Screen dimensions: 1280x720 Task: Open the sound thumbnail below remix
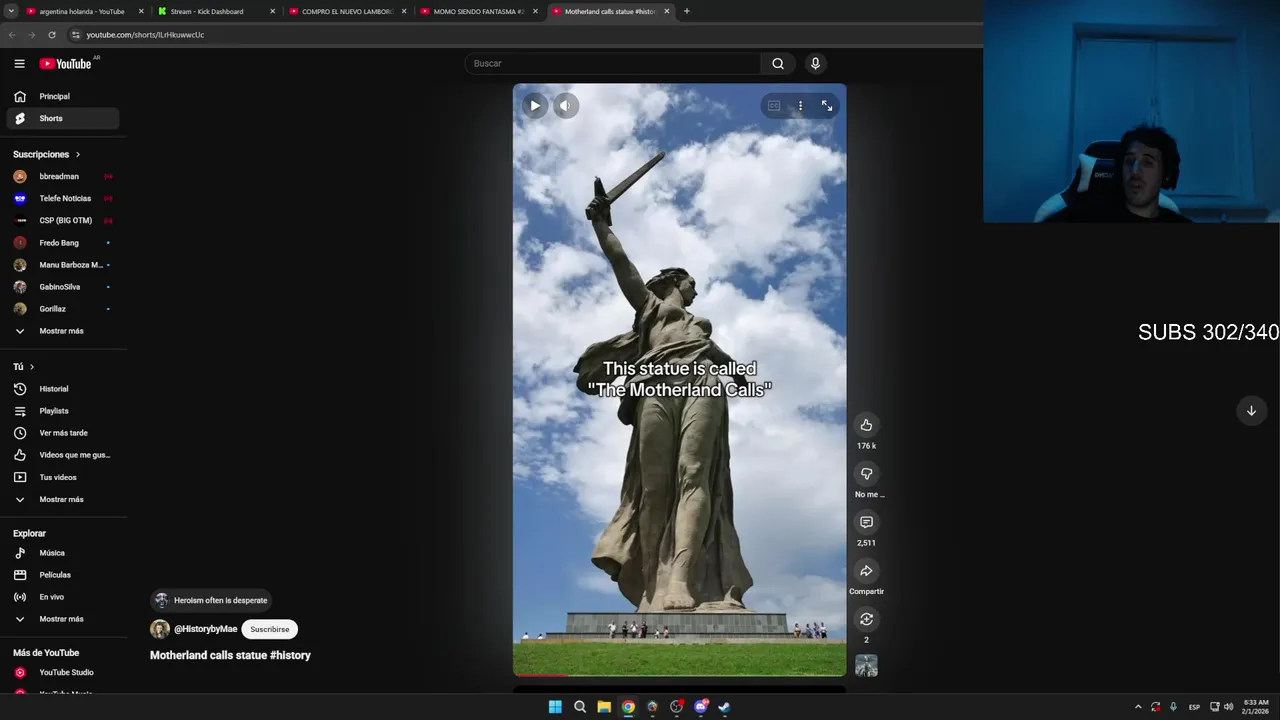click(x=866, y=666)
